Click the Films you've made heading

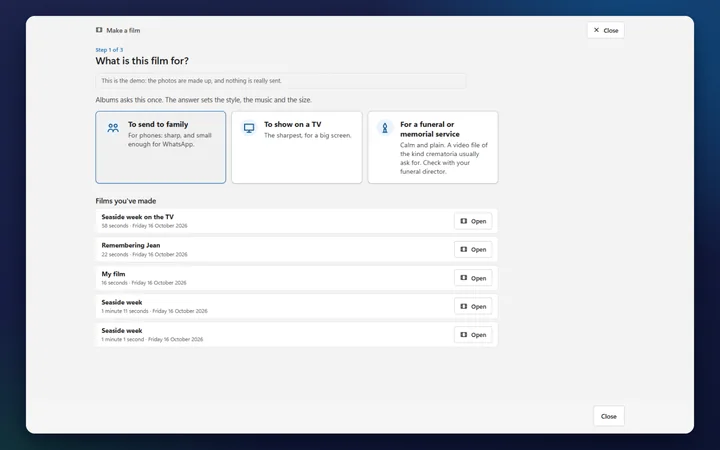click(x=126, y=201)
